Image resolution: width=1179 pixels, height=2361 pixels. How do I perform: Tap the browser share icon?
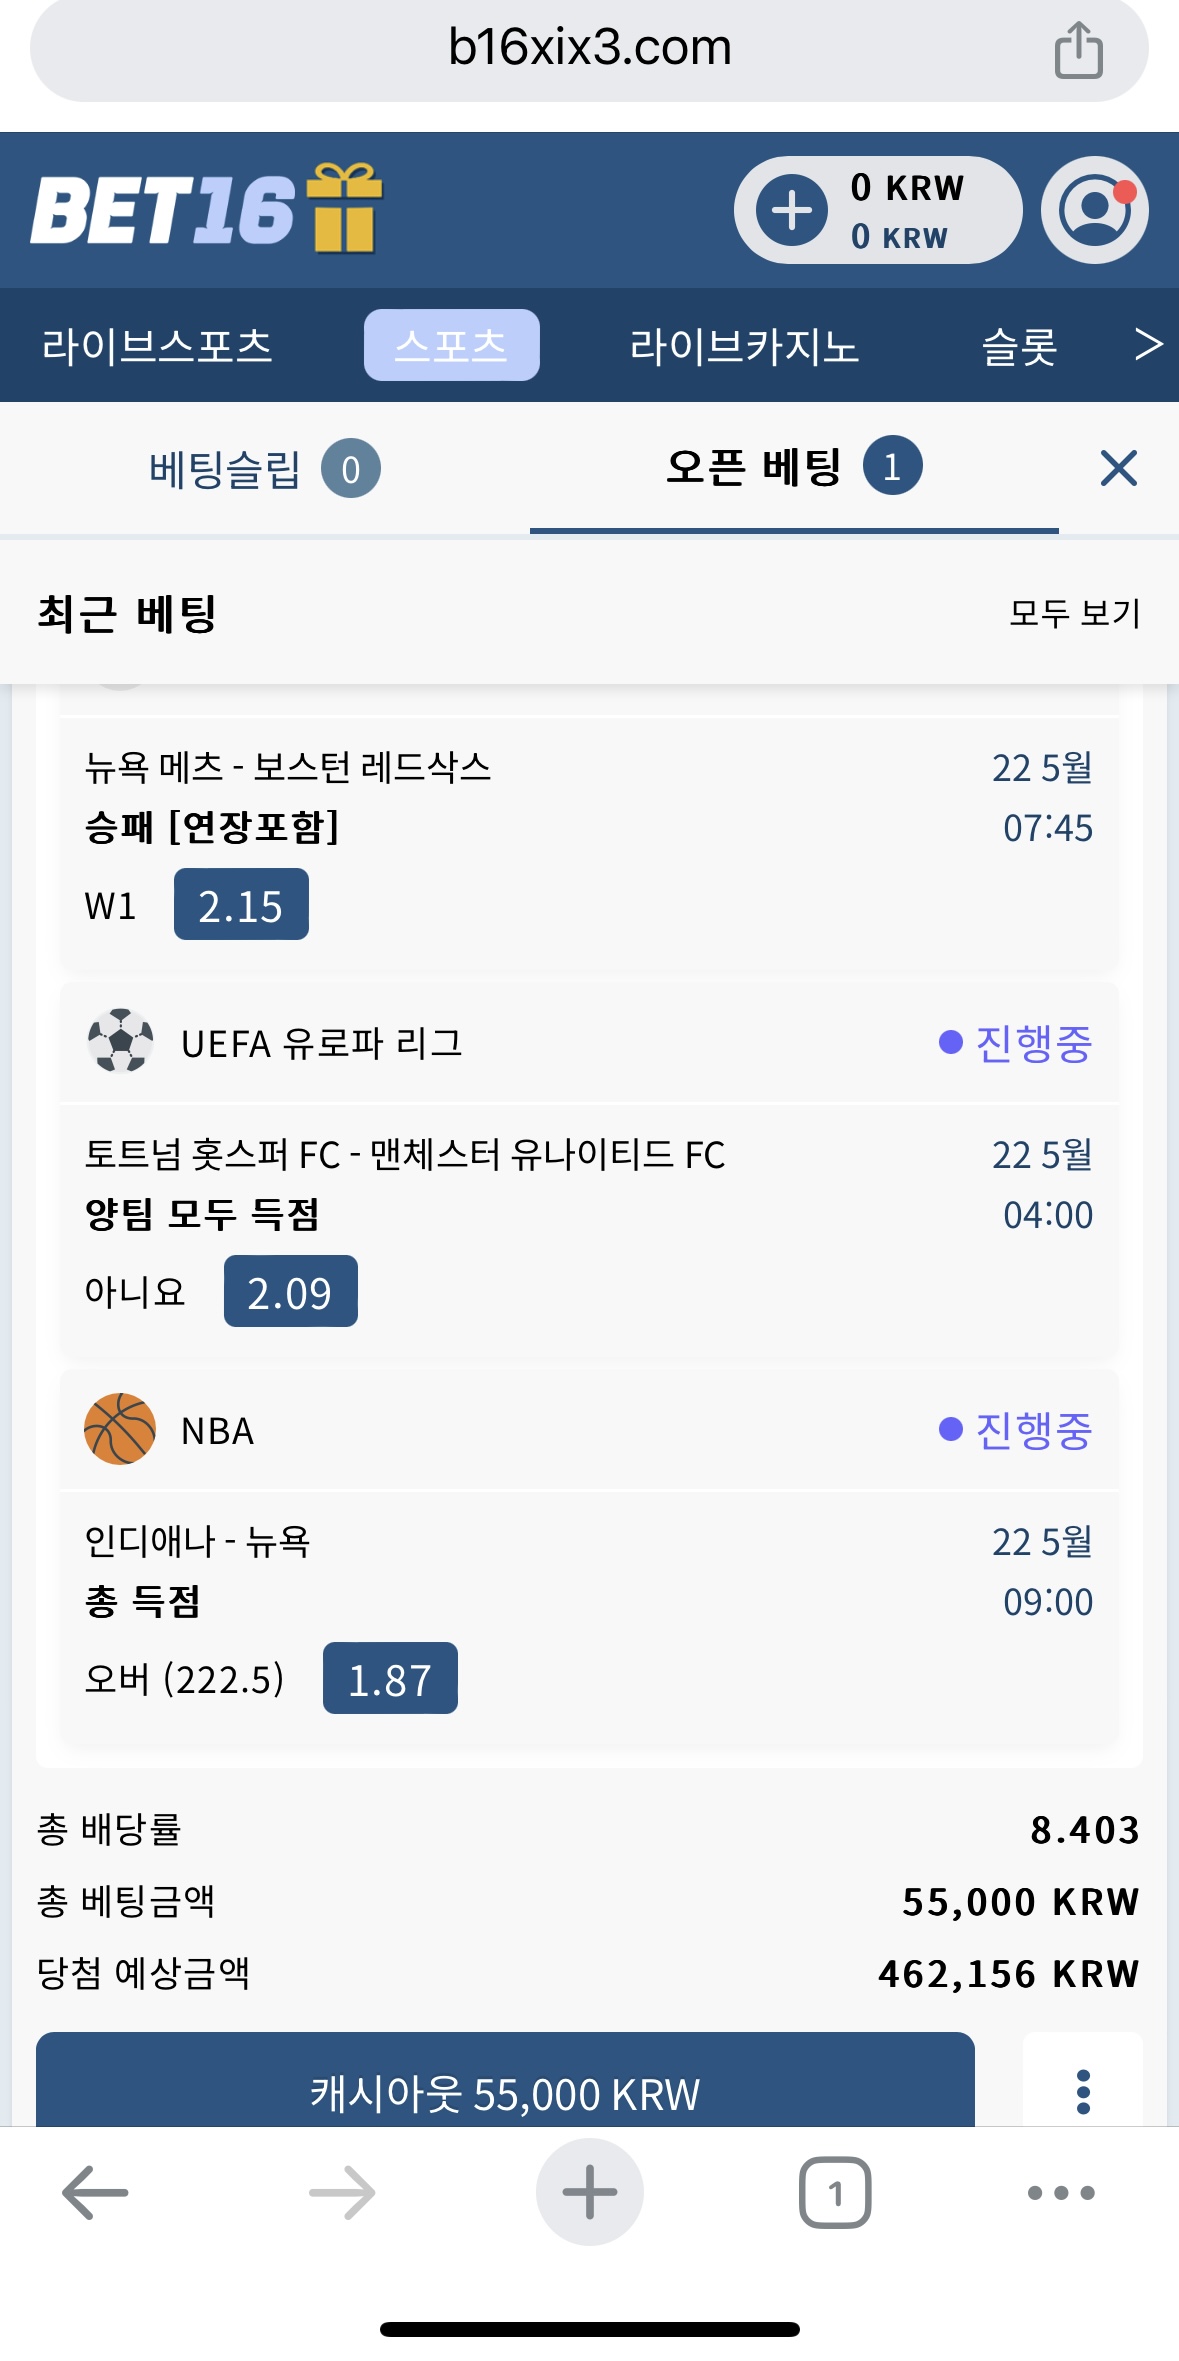tap(1078, 49)
